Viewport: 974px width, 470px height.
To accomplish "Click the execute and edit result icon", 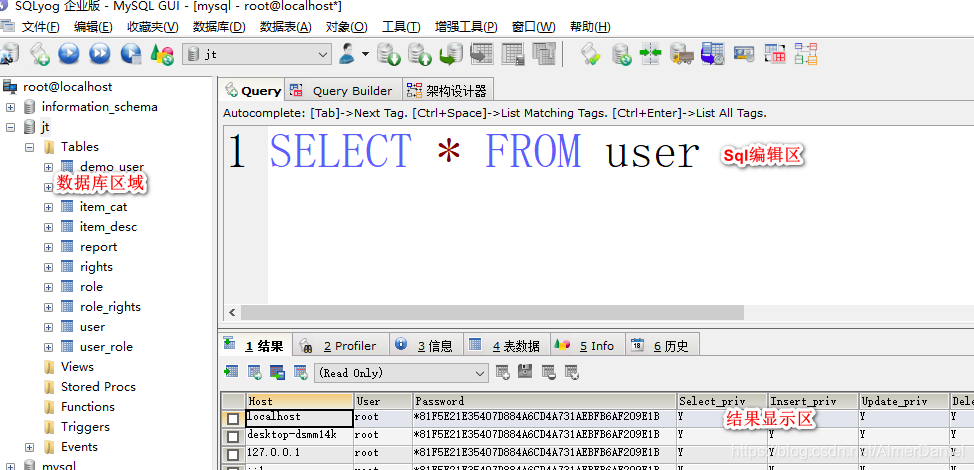I will 131,53.
